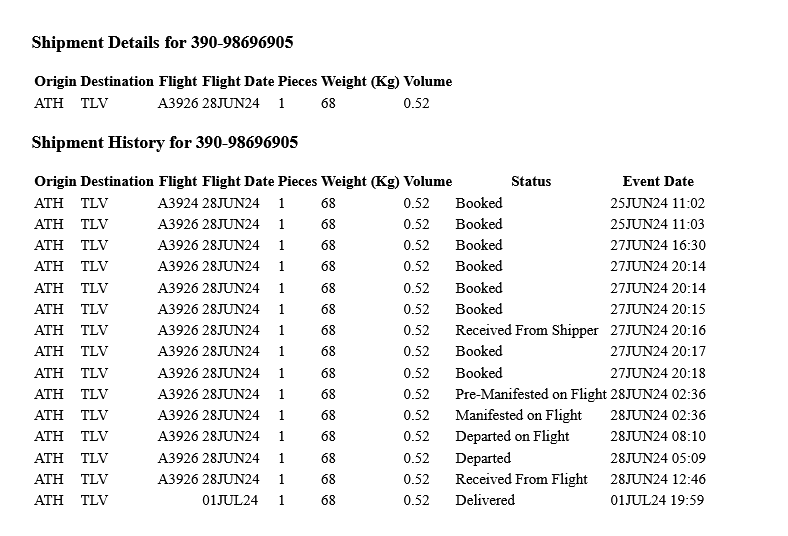Image resolution: width=788 pixels, height=536 pixels.
Task: Click the 01JUL24 flight date cell
Action: pos(230,500)
